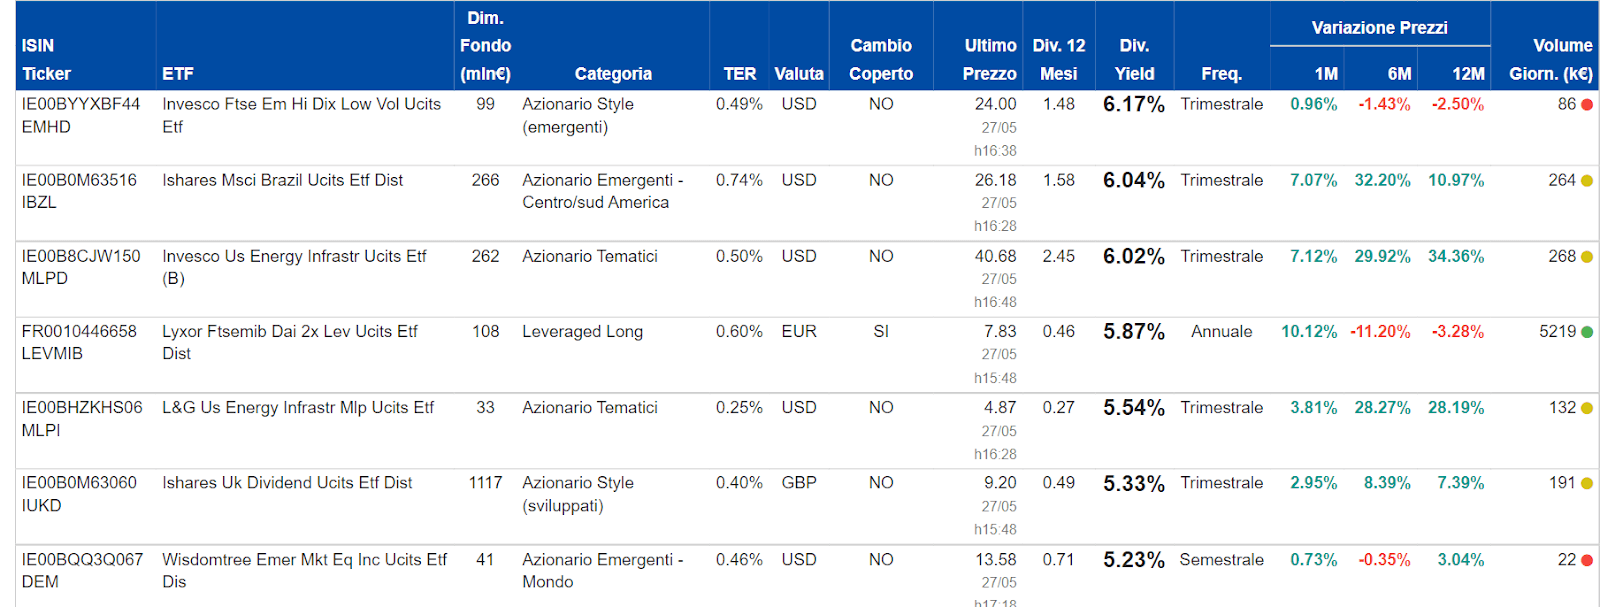Open L&G Us Energy Infrastr Mlp ETF
1600x607 pixels.
pos(298,407)
